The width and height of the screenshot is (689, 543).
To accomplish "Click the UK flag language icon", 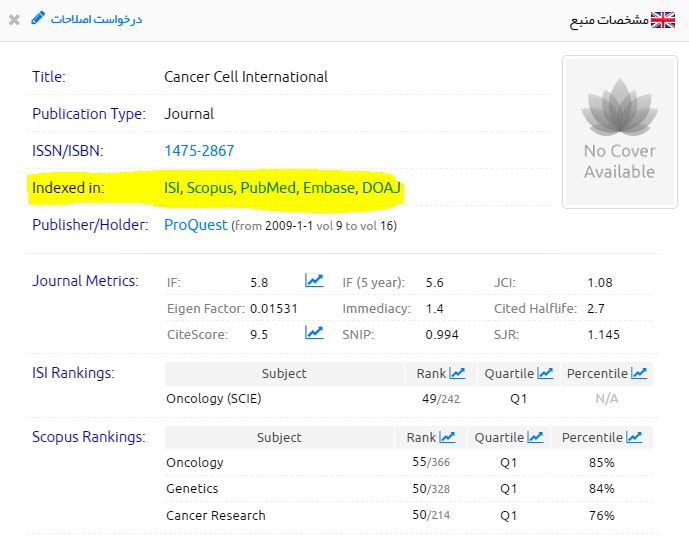I will [x=663, y=19].
